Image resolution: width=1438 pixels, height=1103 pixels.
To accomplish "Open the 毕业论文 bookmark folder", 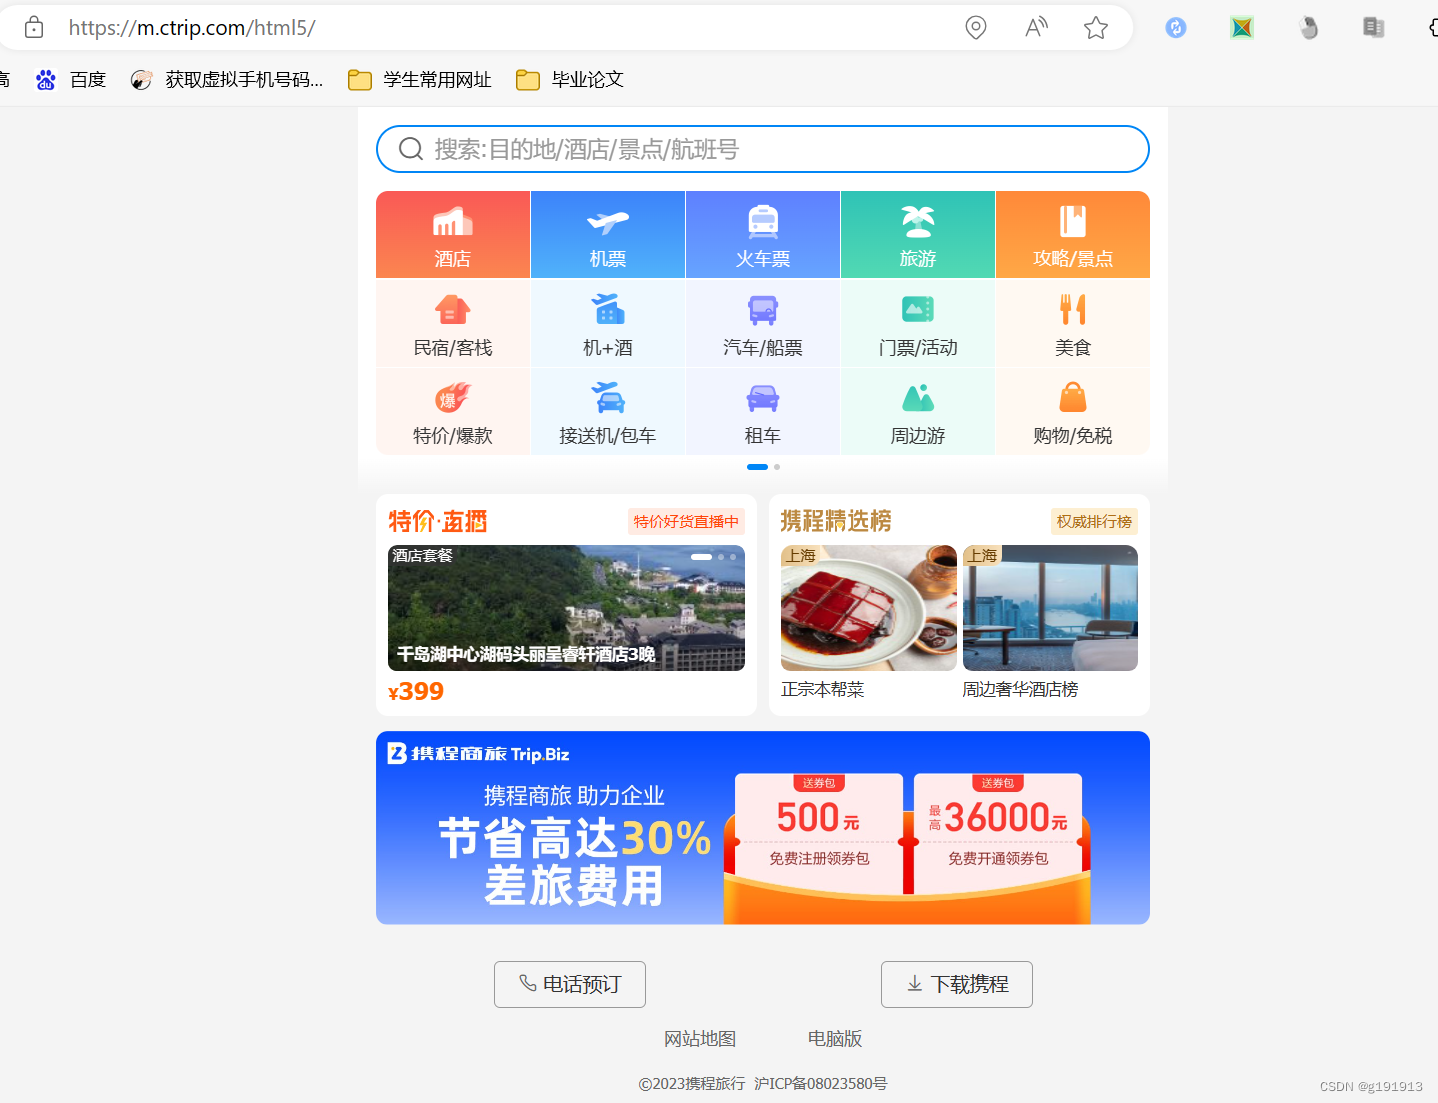I will click(x=570, y=80).
